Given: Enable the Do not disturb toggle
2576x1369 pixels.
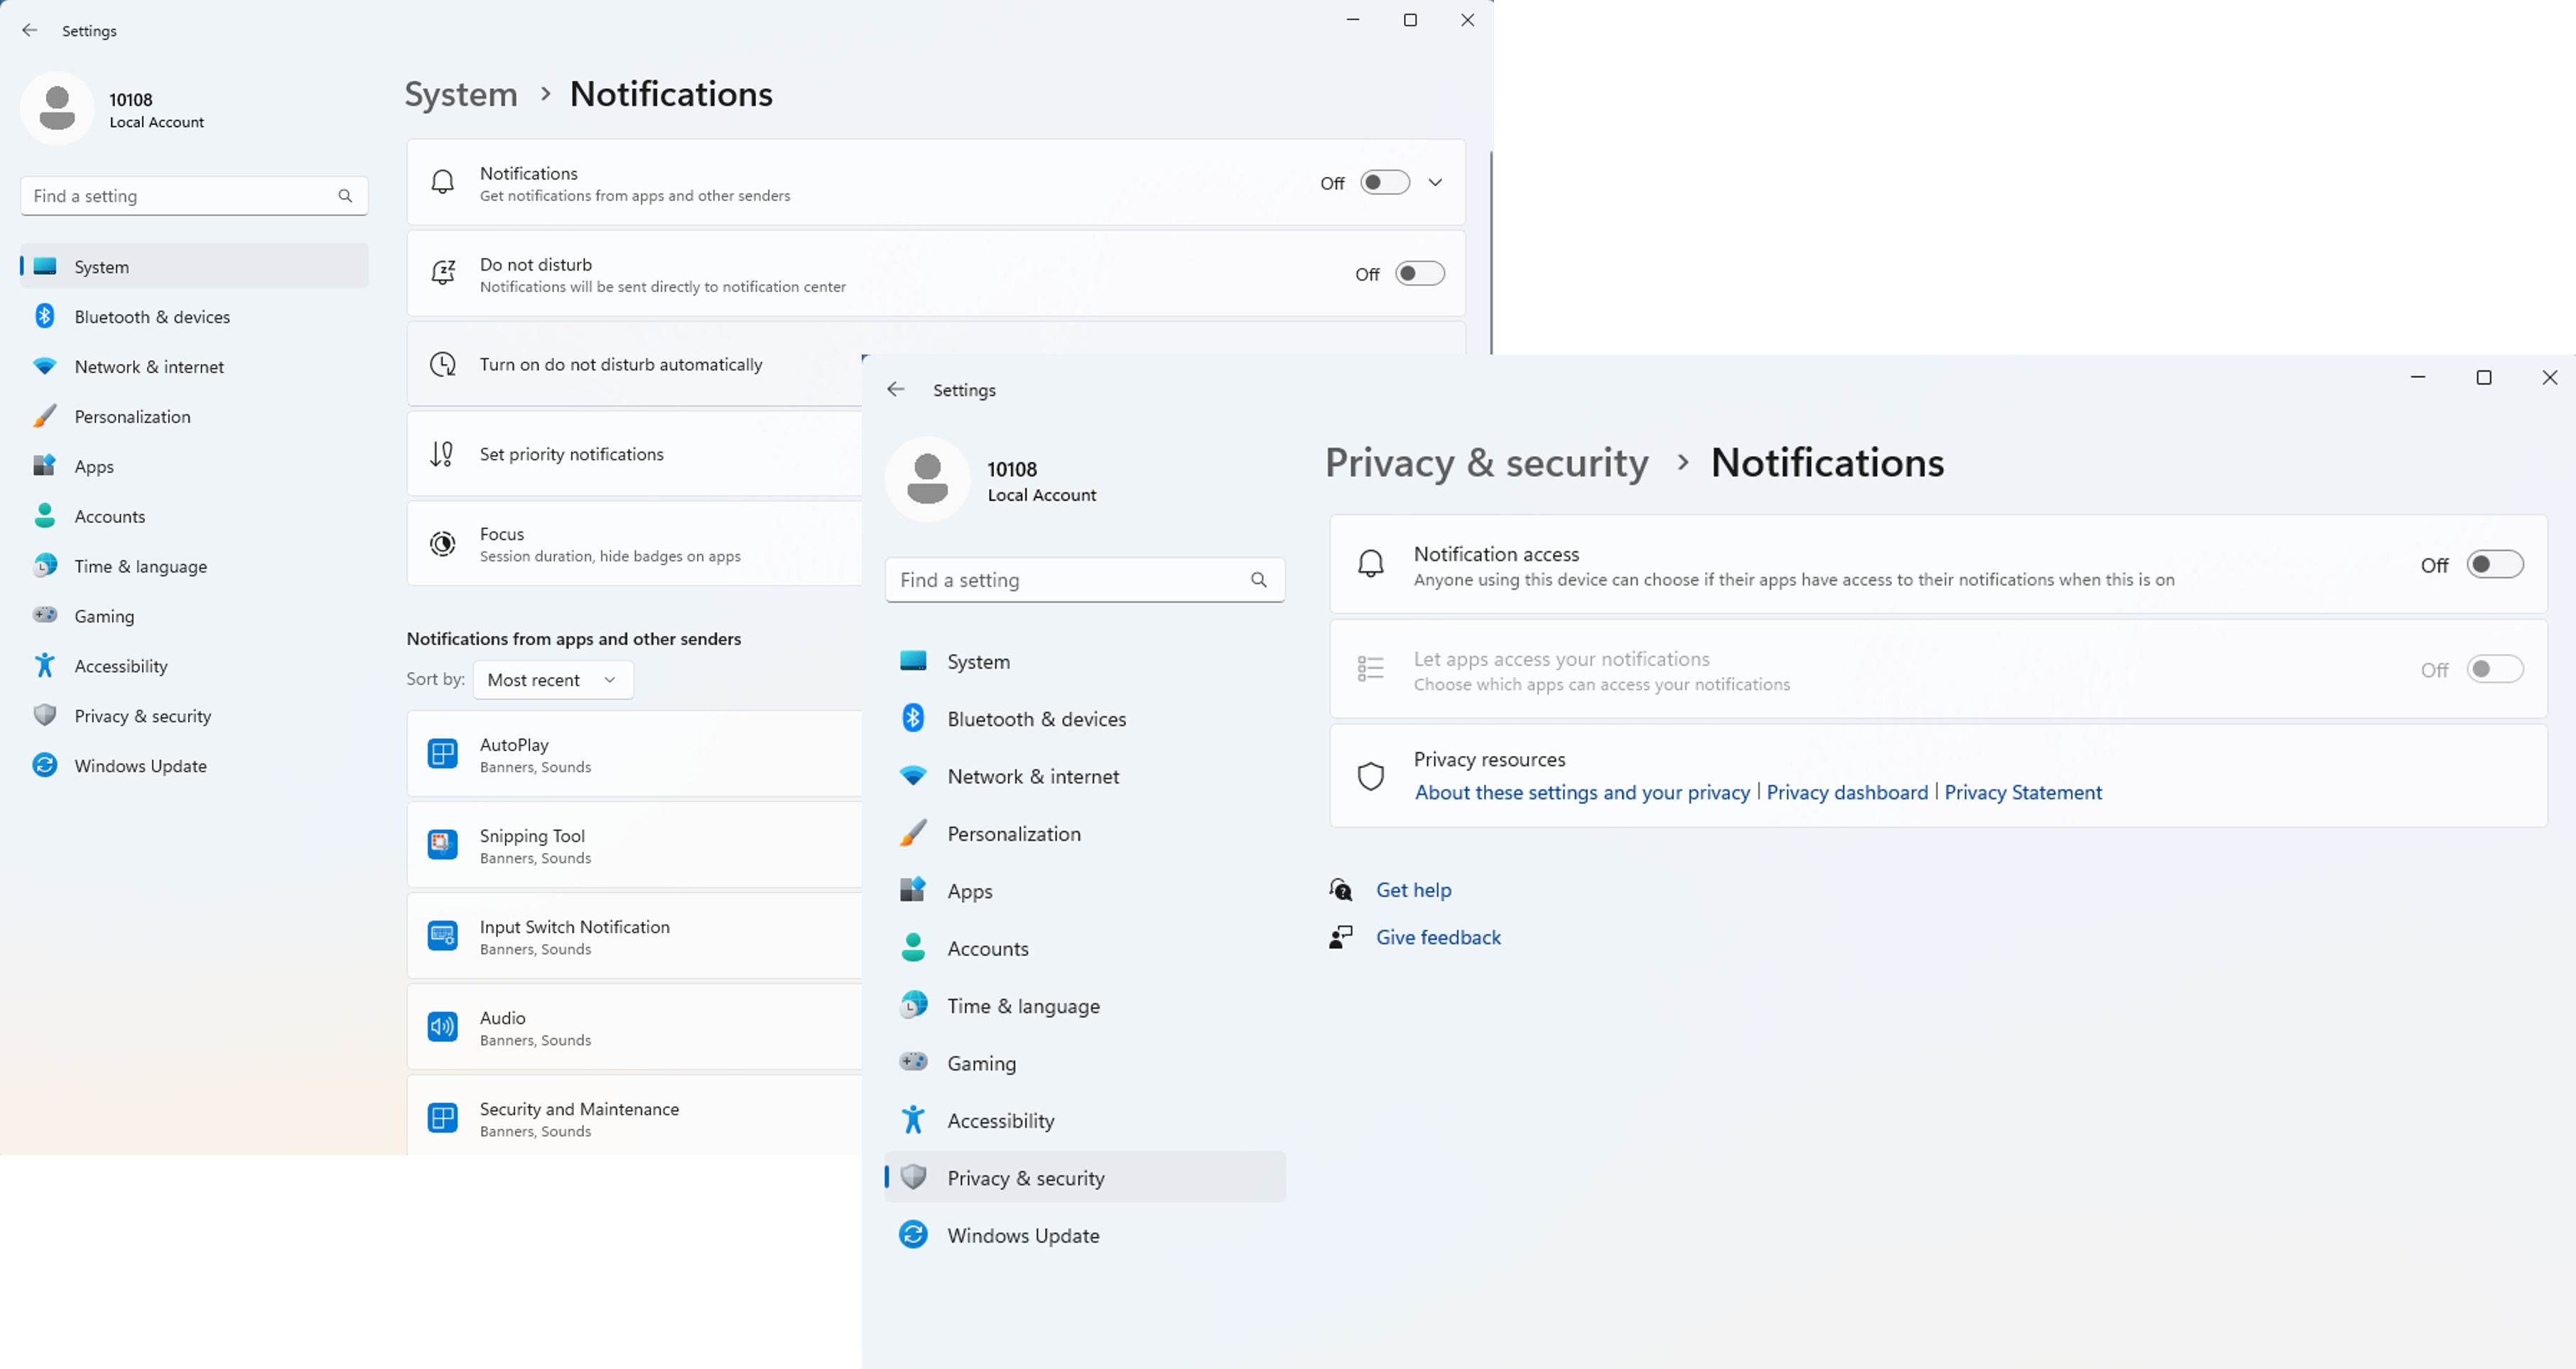Looking at the screenshot, I should 1419,274.
